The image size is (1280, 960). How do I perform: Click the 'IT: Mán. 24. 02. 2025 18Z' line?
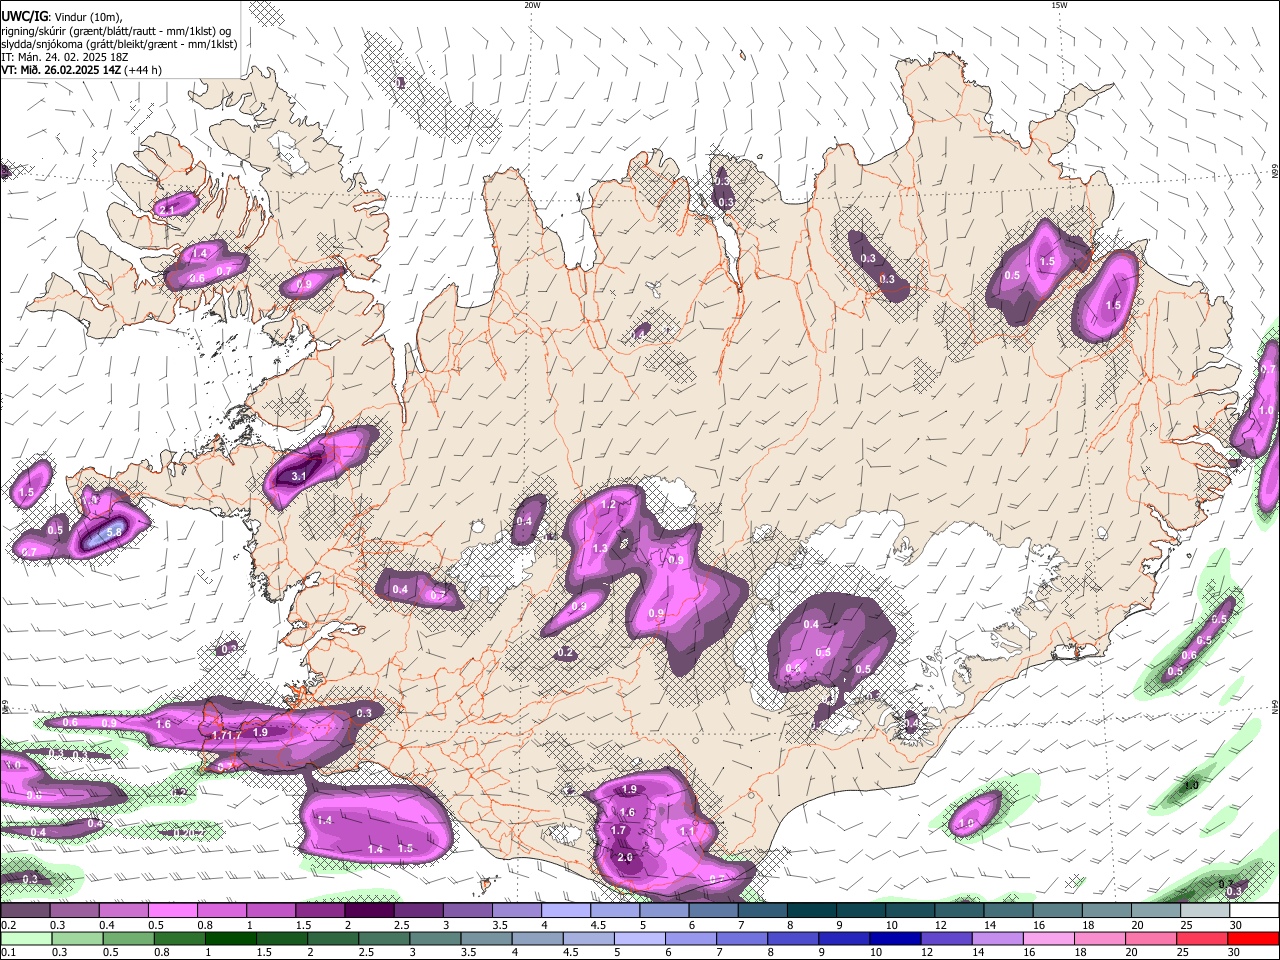tap(64, 57)
